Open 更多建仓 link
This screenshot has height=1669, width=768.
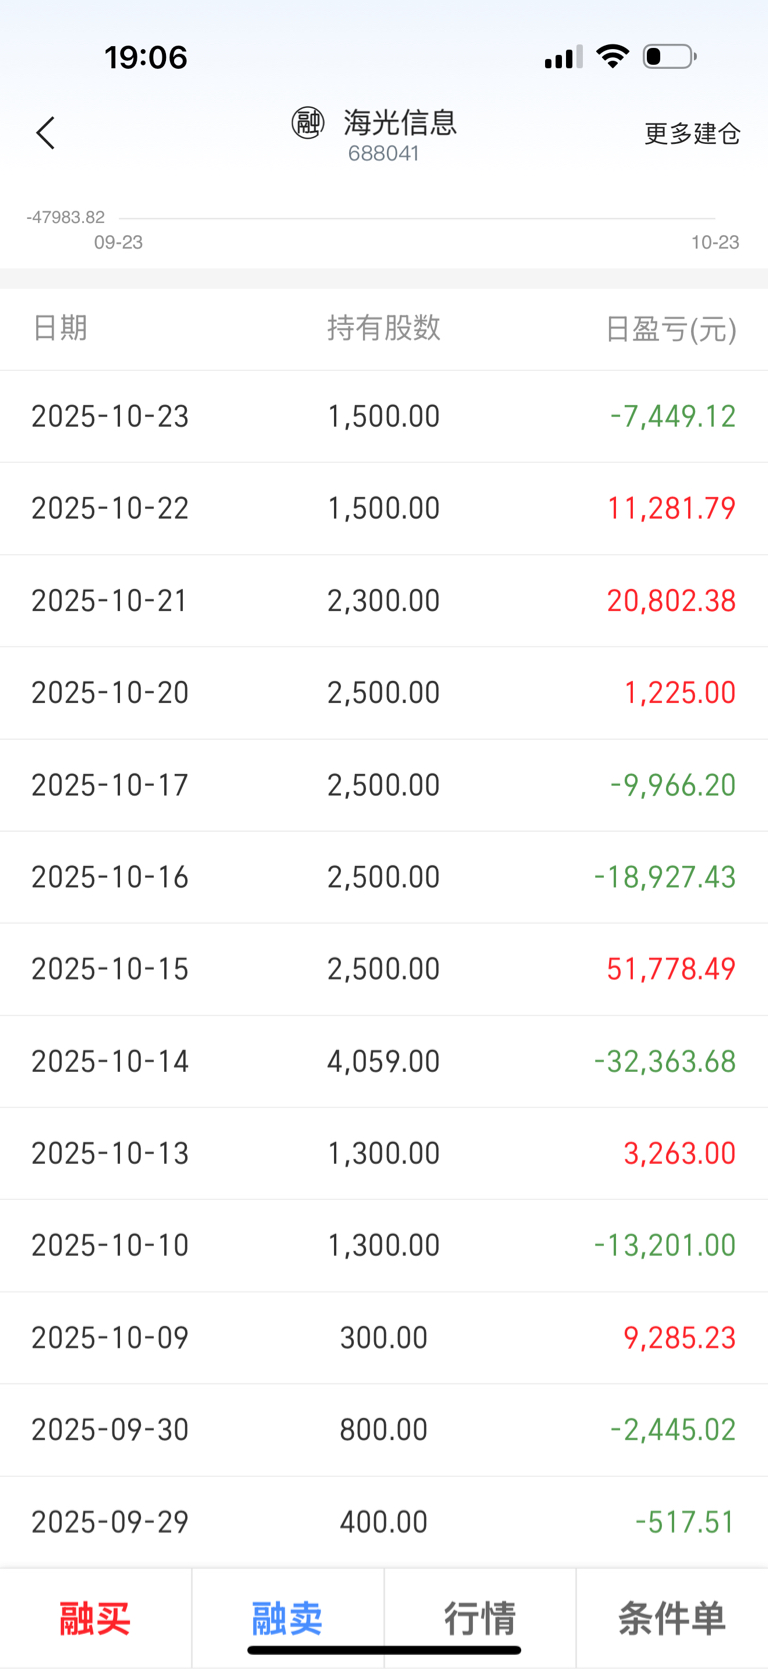click(692, 134)
